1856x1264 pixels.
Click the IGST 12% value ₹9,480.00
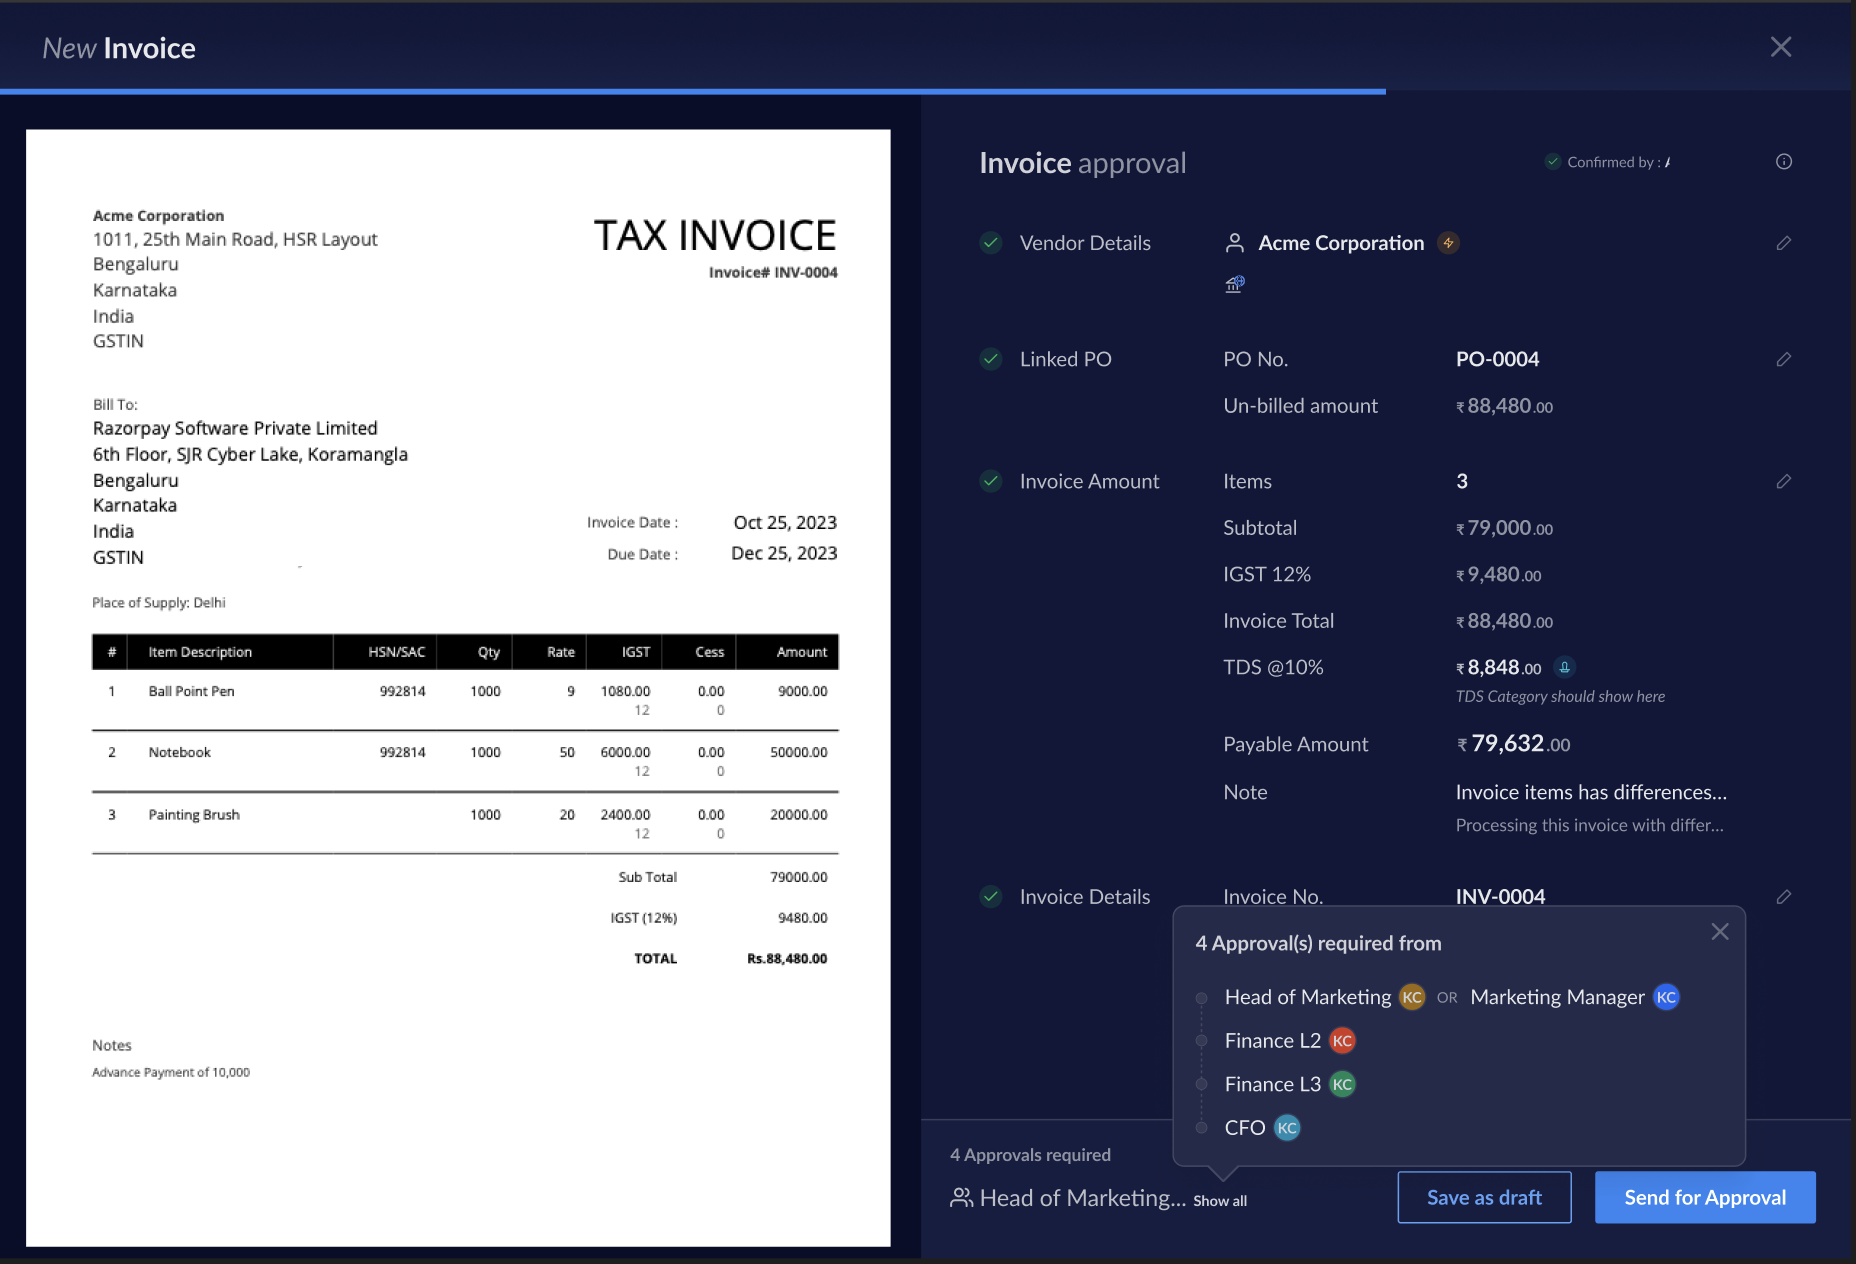[1498, 575]
